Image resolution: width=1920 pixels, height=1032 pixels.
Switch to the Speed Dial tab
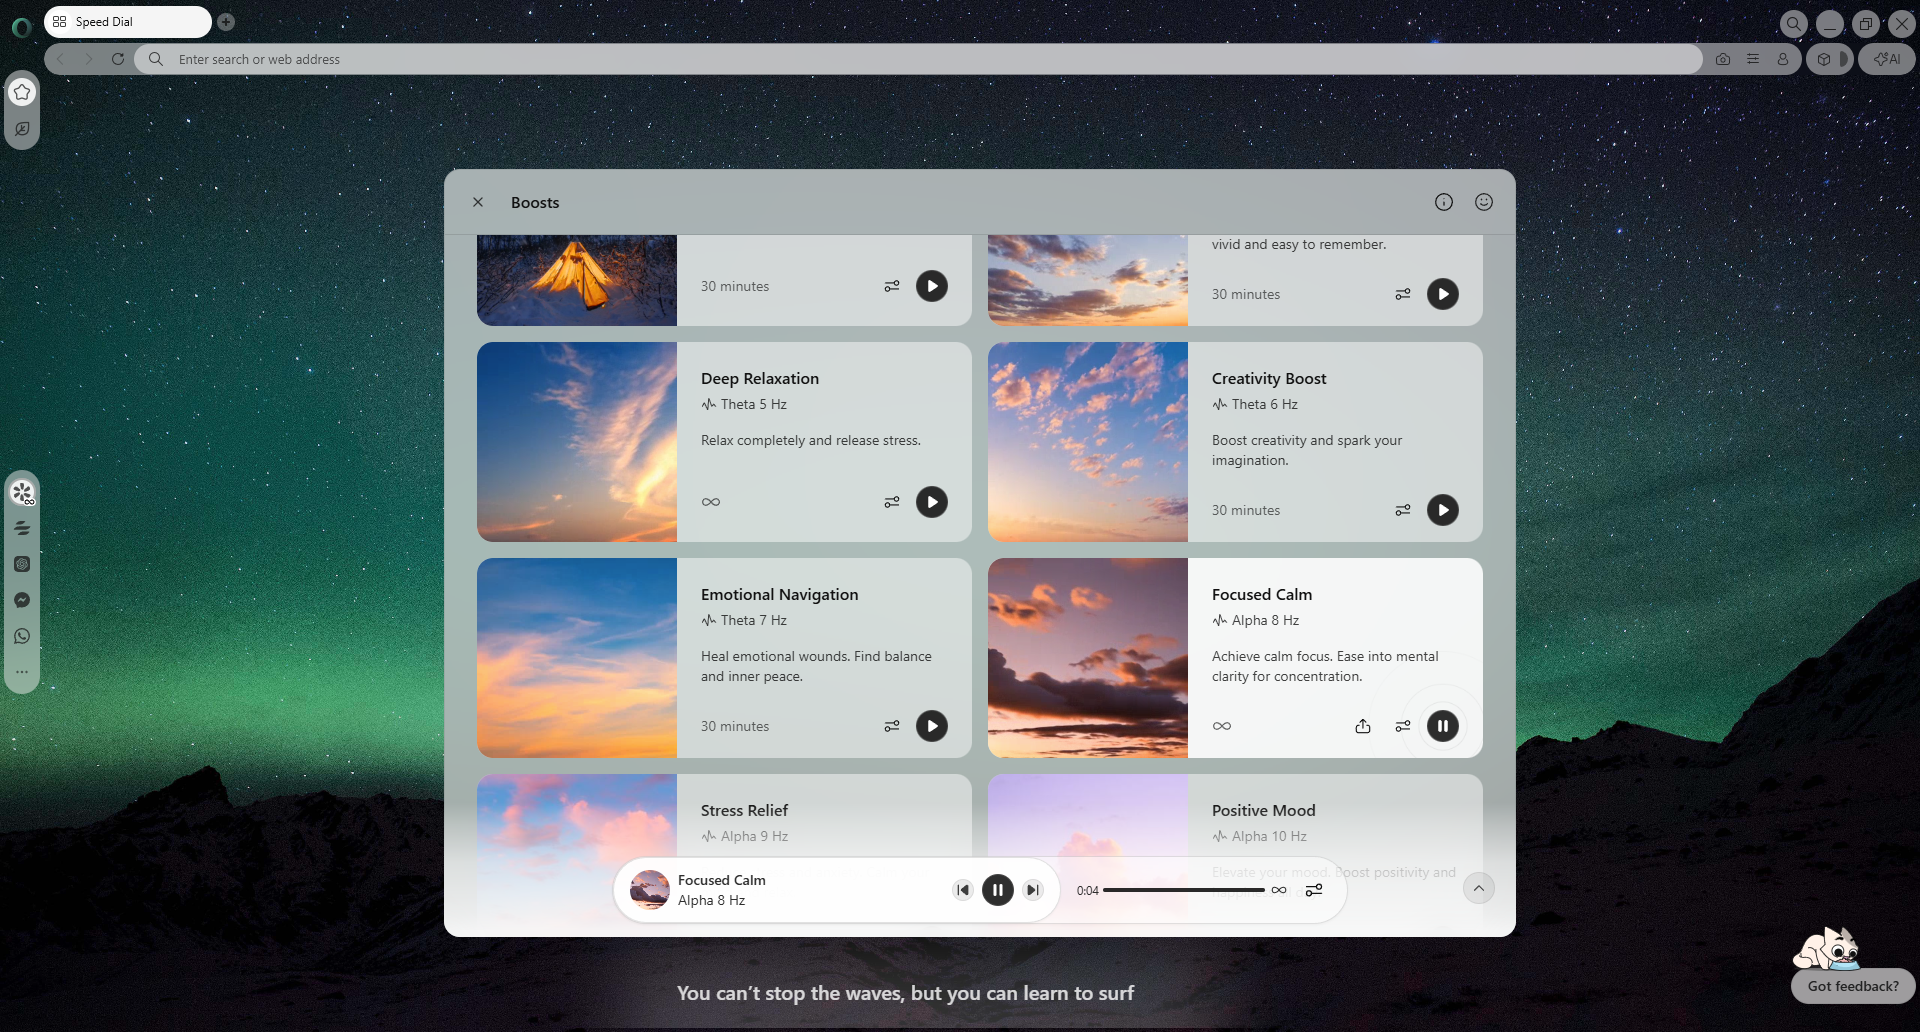click(x=127, y=21)
